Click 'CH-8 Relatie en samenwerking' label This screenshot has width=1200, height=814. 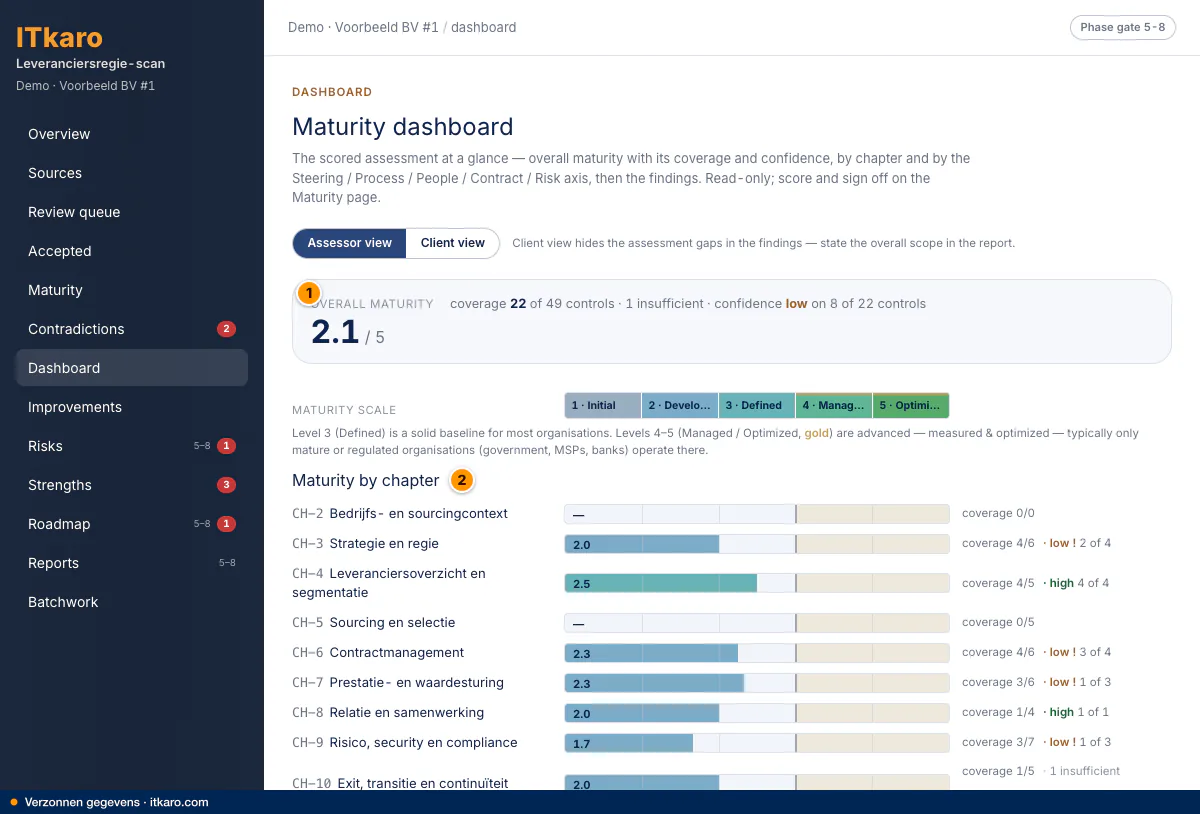pyautogui.click(x=388, y=712)
